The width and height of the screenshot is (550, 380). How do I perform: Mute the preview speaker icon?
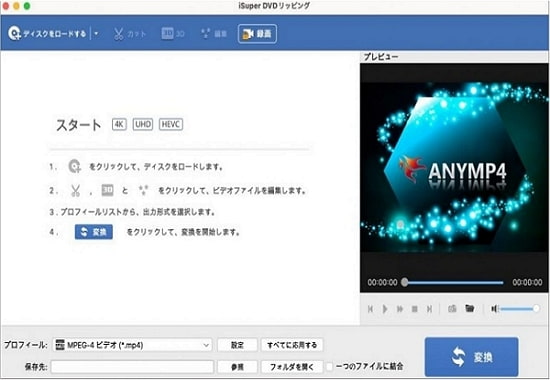coord(495,309)
